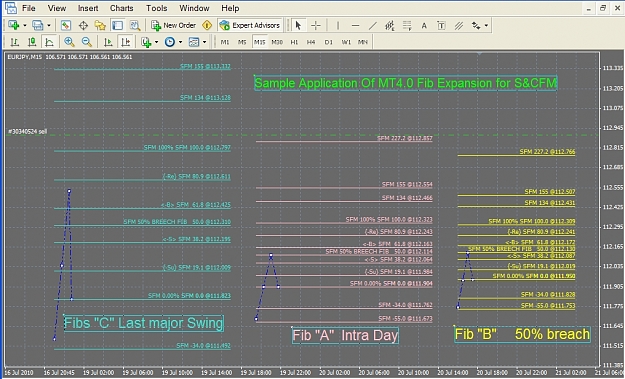Open MetaEditor via yellow diamond icon
The height and width of the screenshot is (379, 625).
click(207, 26)
